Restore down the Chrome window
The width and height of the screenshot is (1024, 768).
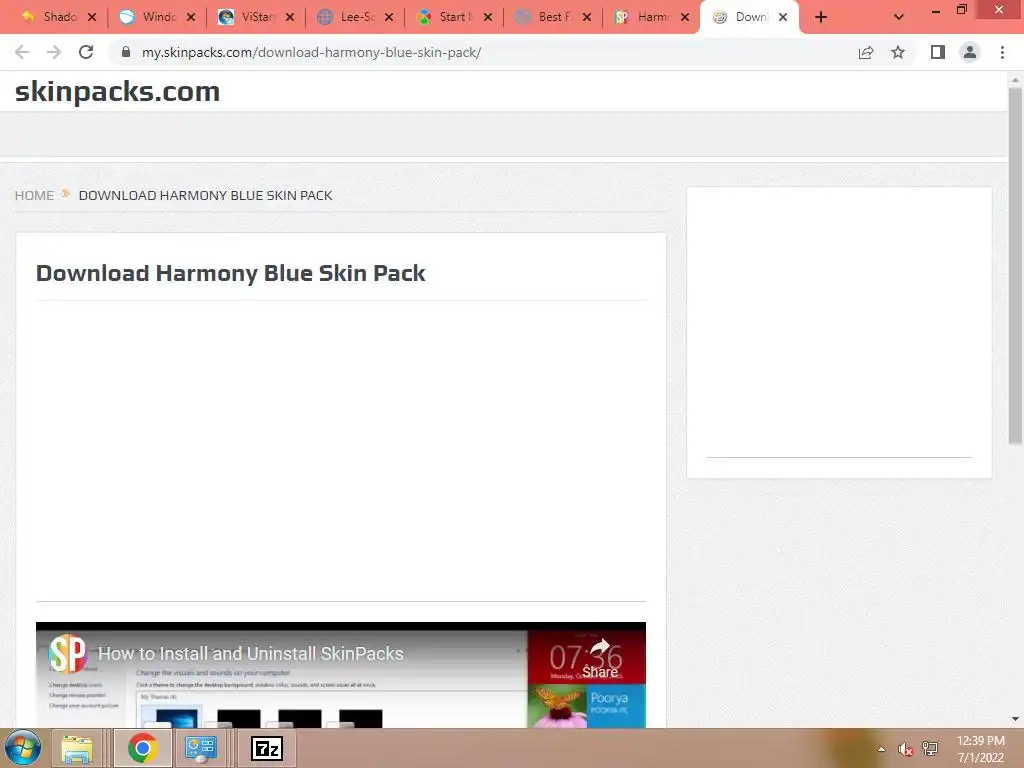[x=962, y=10]
